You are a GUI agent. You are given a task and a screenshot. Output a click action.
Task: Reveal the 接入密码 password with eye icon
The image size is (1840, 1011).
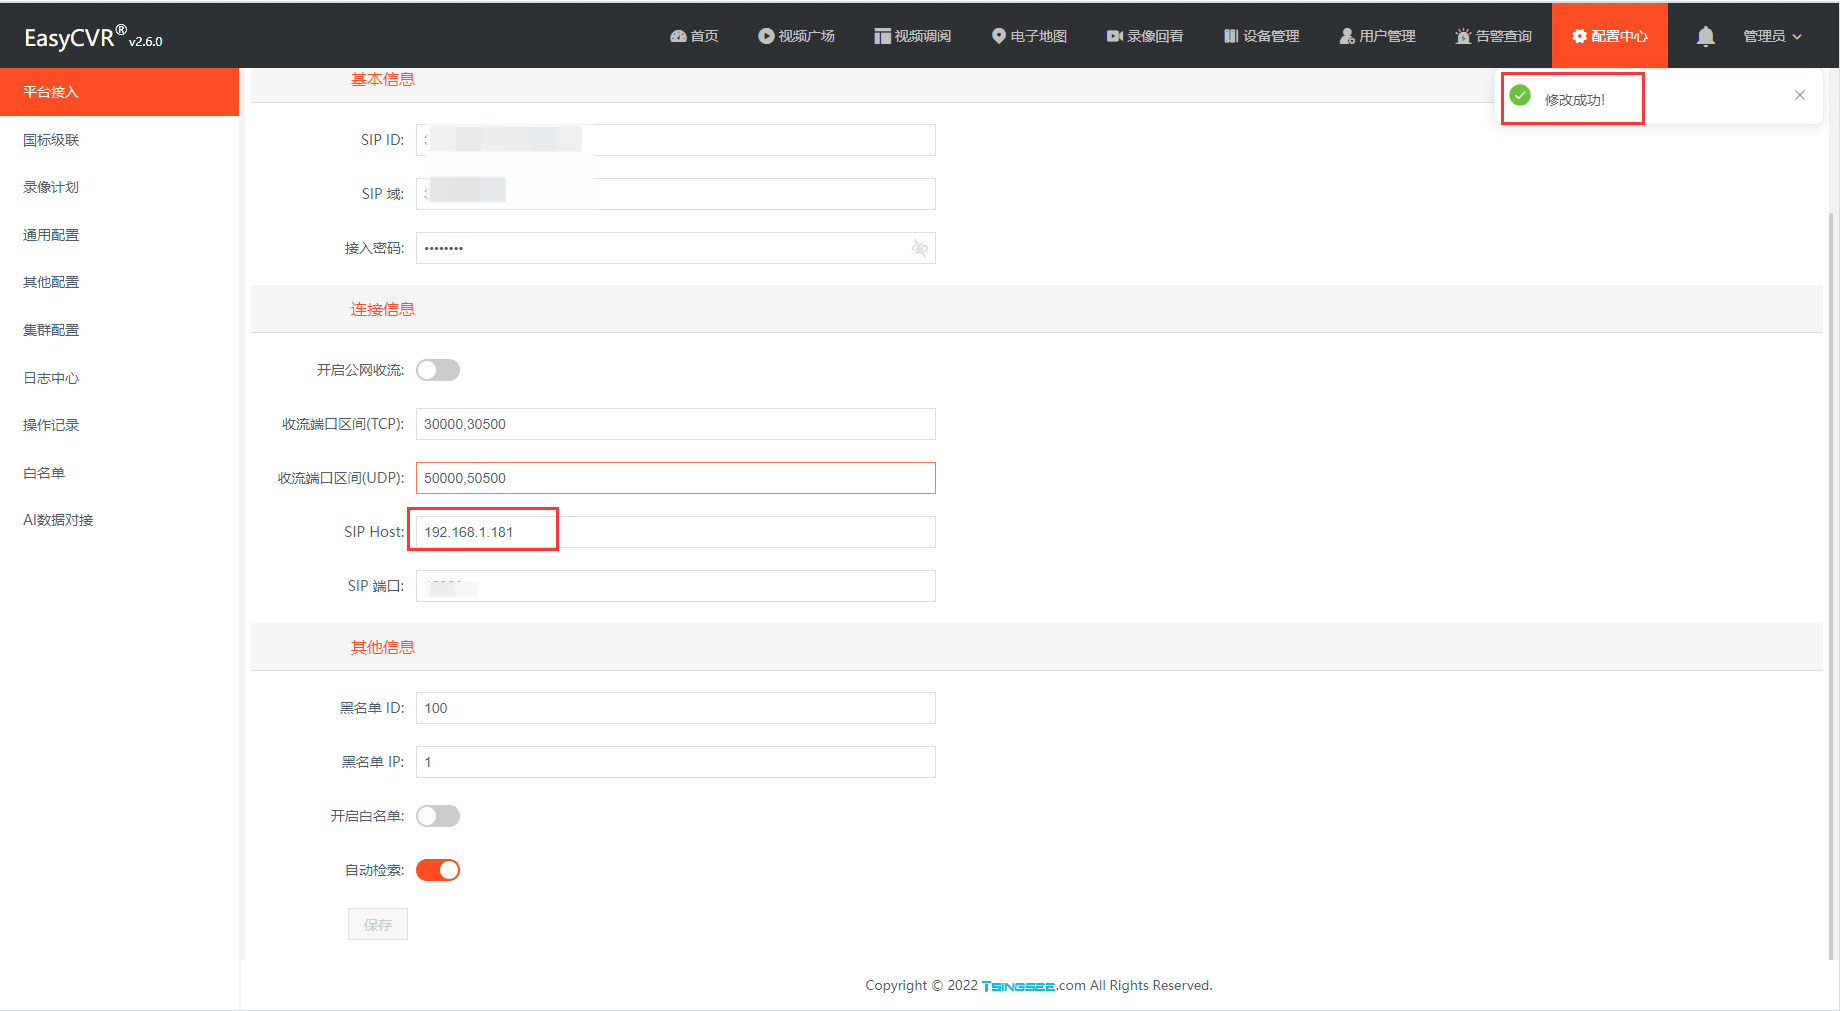click(919, 247)
